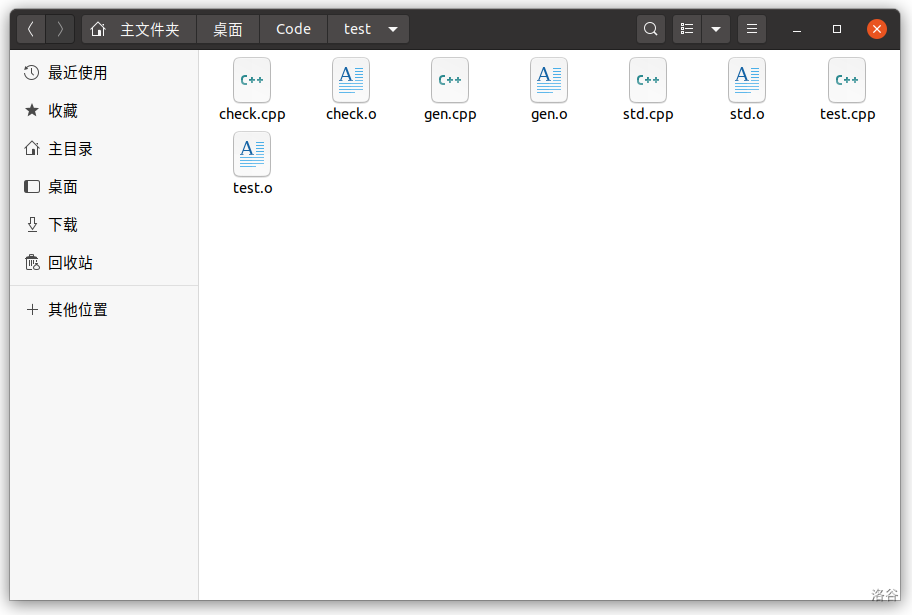Open the check.cpp file icon
912x615 pixels.
252,80
